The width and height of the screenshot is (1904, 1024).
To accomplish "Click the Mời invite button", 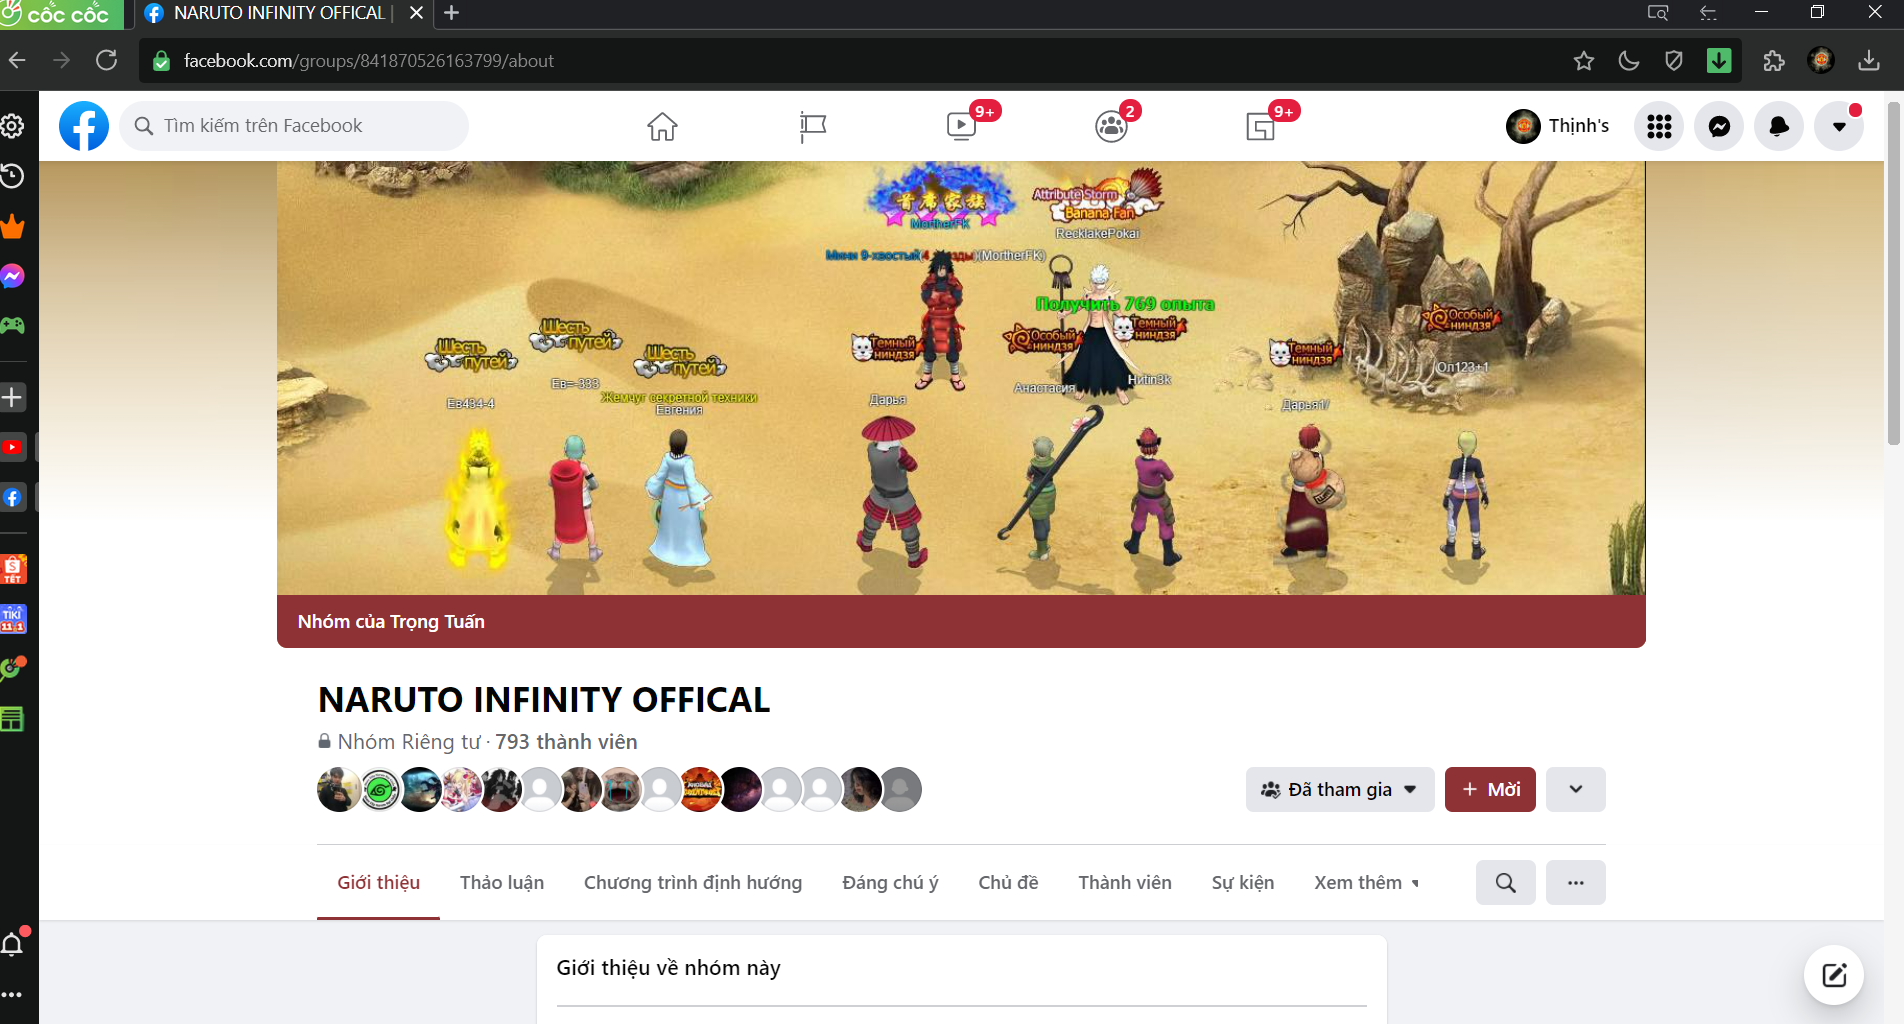I will tap(1490, 790).
